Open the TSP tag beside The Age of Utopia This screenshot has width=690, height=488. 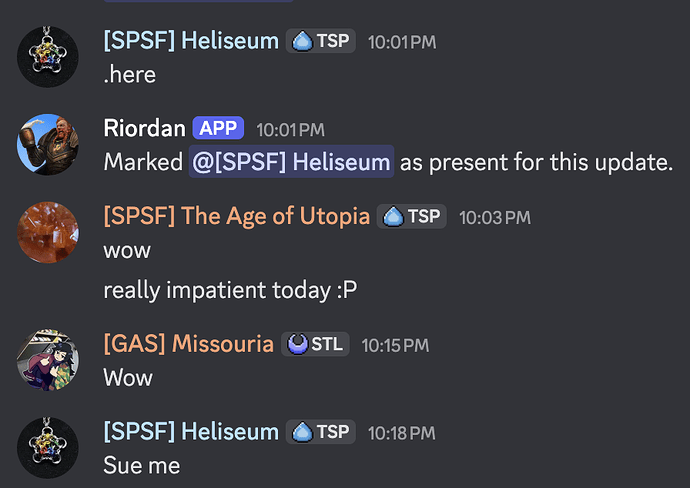click(x=411, y=216)
